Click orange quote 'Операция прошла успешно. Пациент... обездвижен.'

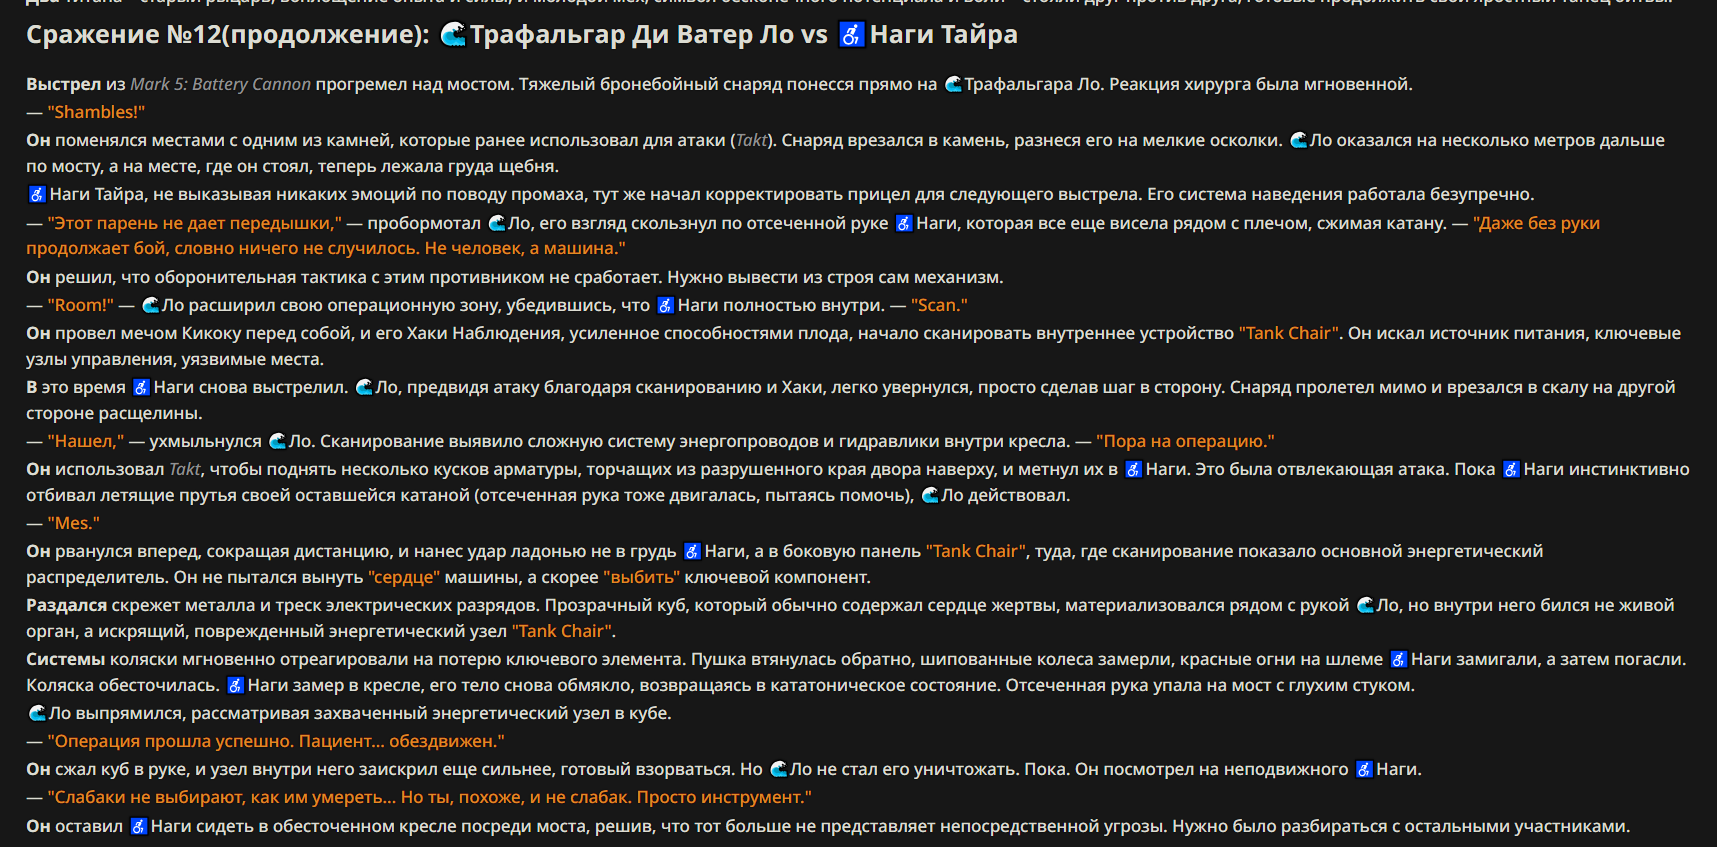click(x=276, y=741)
